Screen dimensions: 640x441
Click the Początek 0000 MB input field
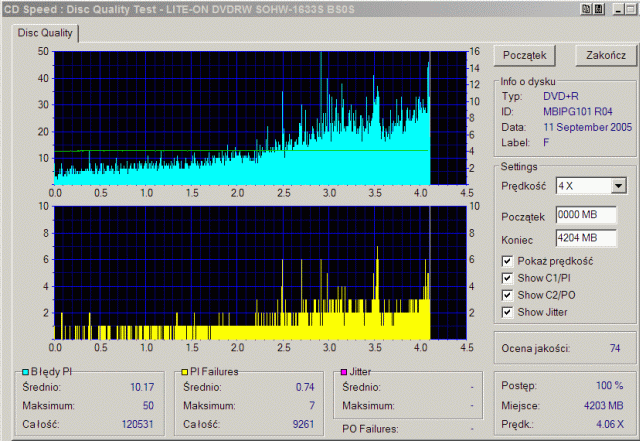pos(586,215)
